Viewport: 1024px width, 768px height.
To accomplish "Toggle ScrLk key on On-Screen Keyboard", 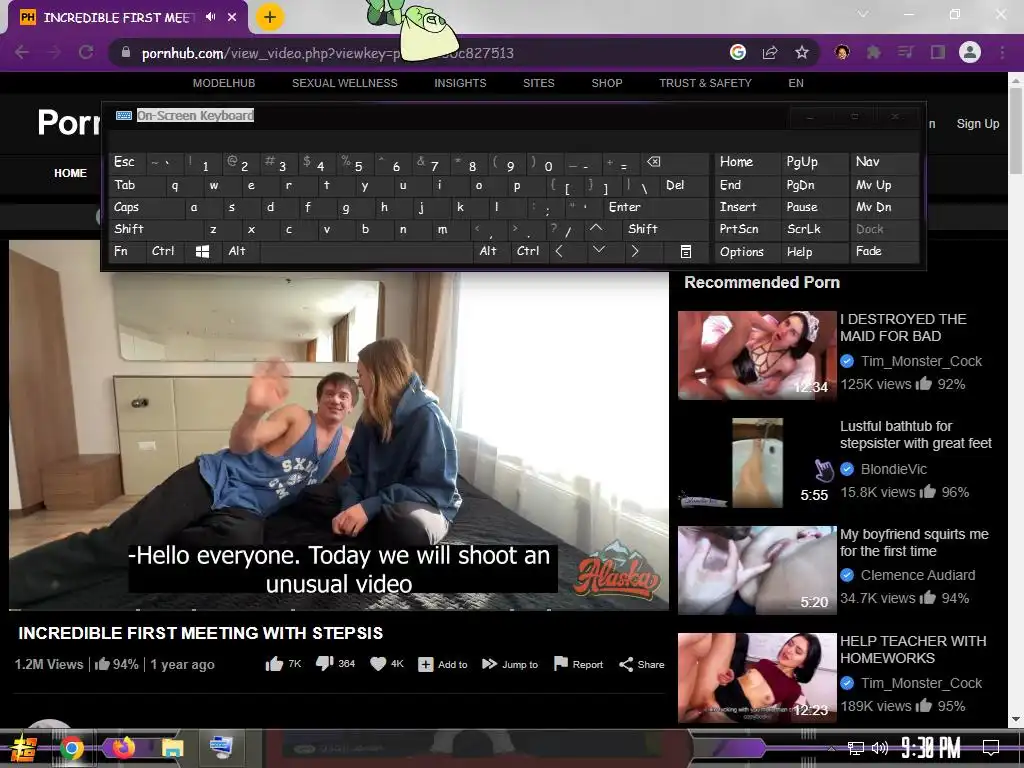I will point(815,229).
